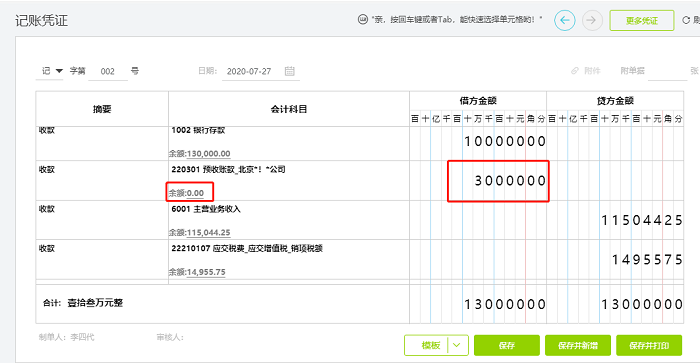Click credit amount 1495575
The width and height of the screenshot is (700, 363).
pos(647,259)
